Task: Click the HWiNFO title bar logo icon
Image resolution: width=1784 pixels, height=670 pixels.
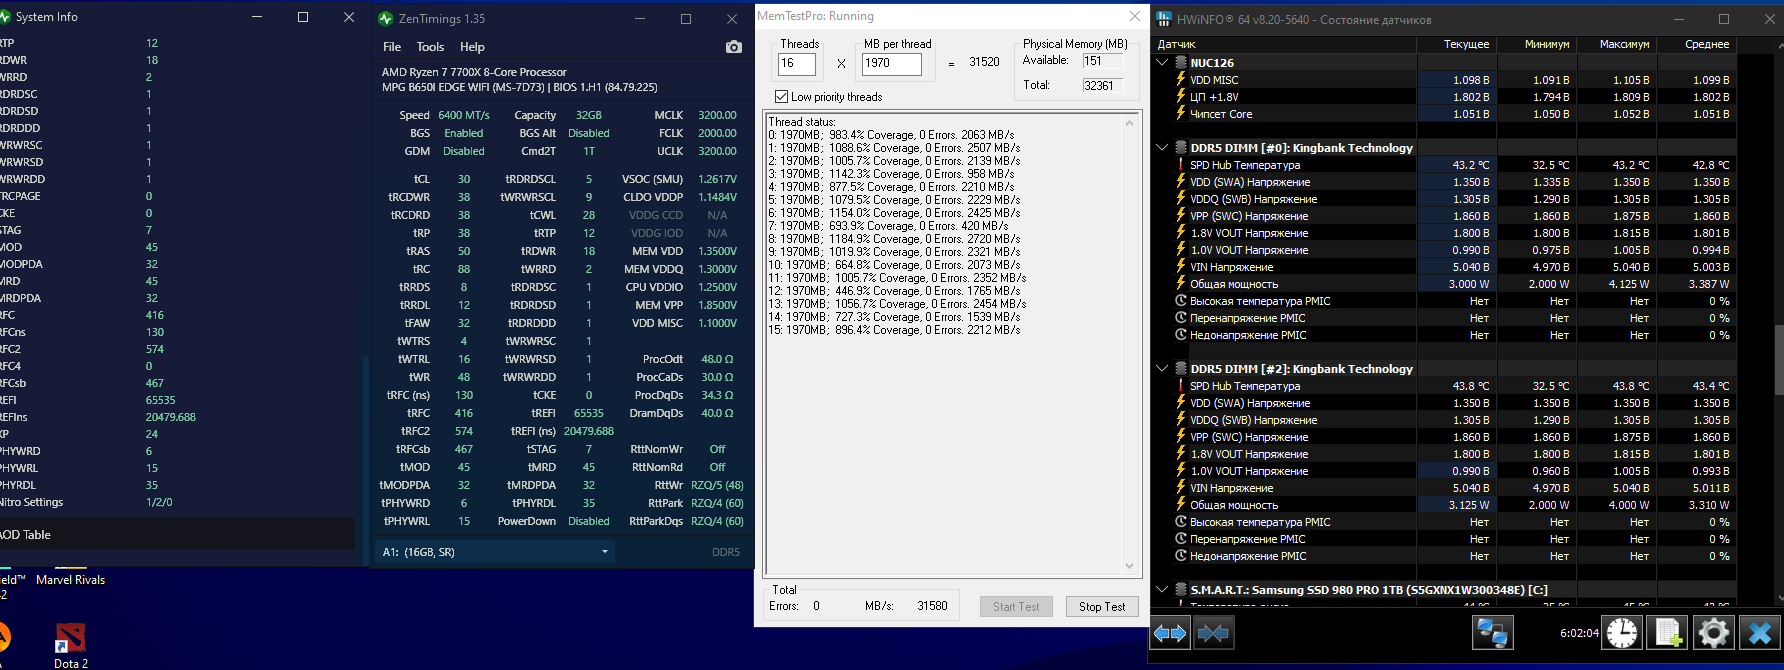Action: pos(1164,19)
